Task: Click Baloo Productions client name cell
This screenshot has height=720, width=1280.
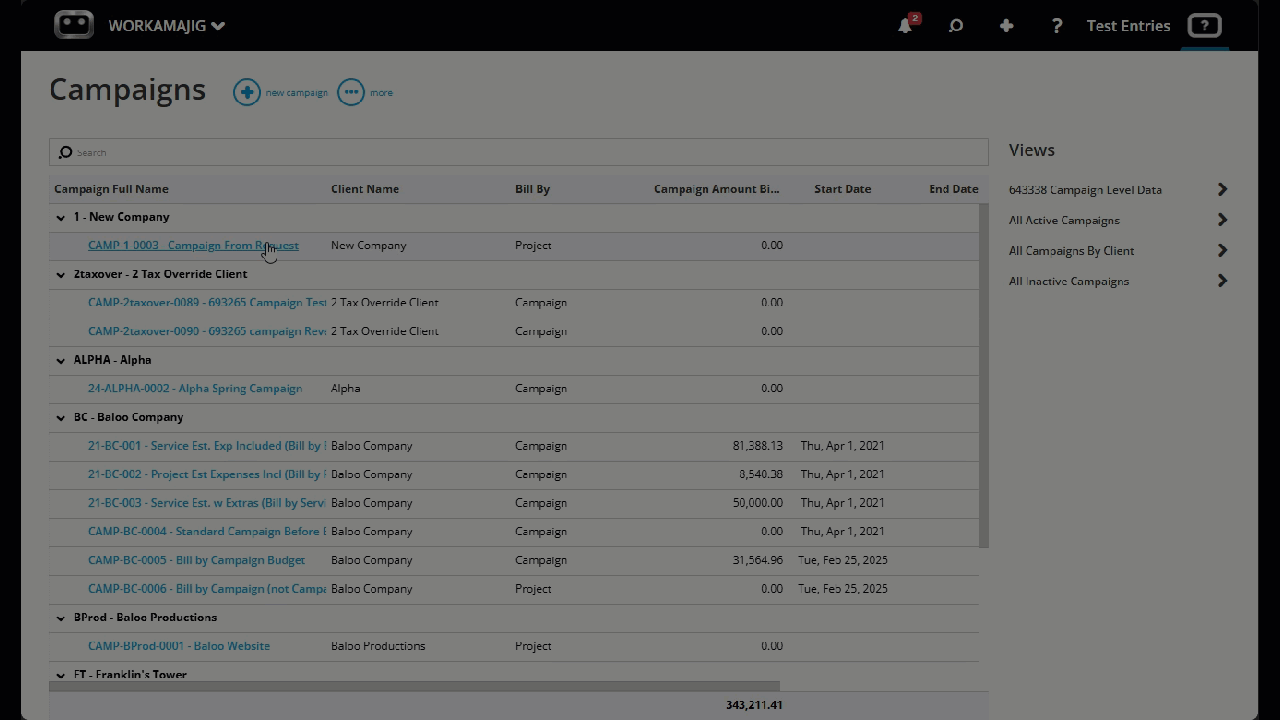Action: pyautogui.click(x=378, y=646)
